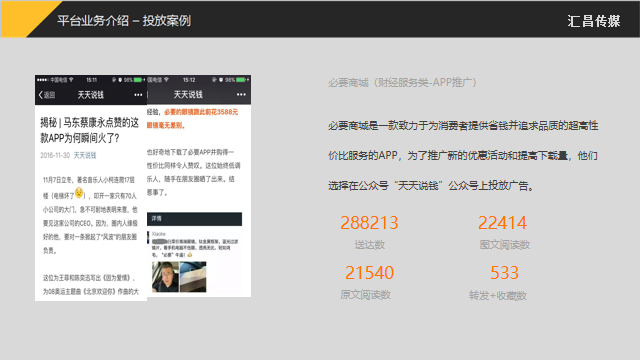Click the number 22414
This screenshot has height=360, width=640.
point(502,223)
